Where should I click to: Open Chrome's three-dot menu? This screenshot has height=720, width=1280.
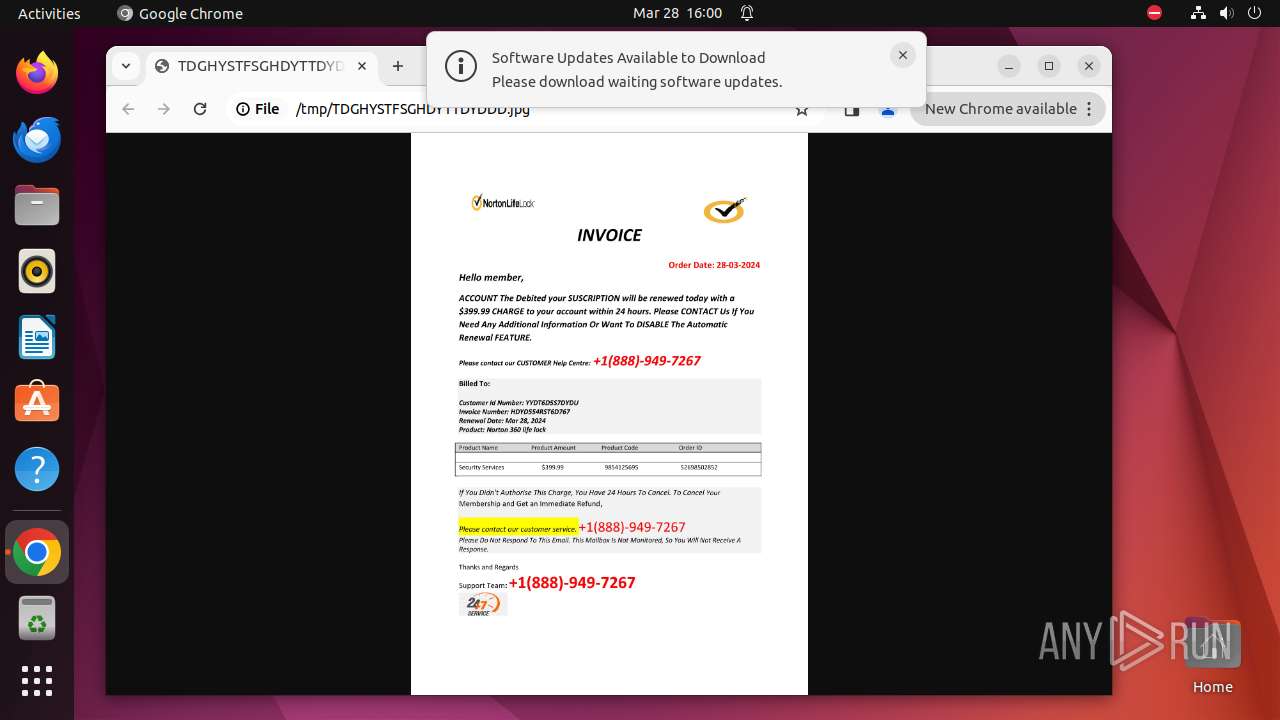[x=1089, y=109]
